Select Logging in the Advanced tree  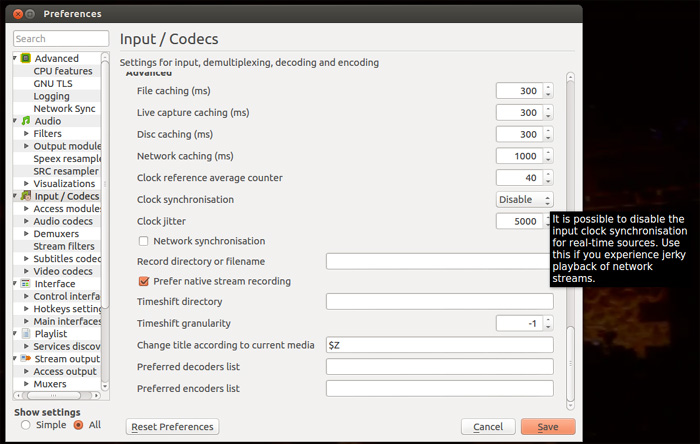coord(51,96)
